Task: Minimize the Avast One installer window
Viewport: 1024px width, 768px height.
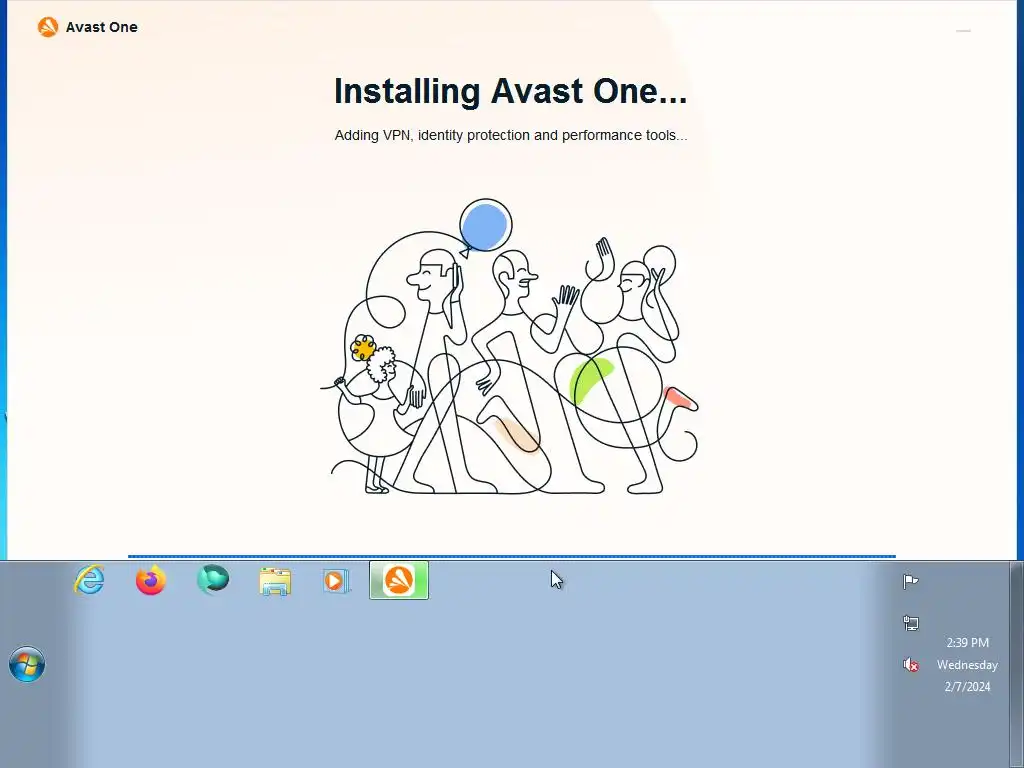Action: click(x=963, y=31)
